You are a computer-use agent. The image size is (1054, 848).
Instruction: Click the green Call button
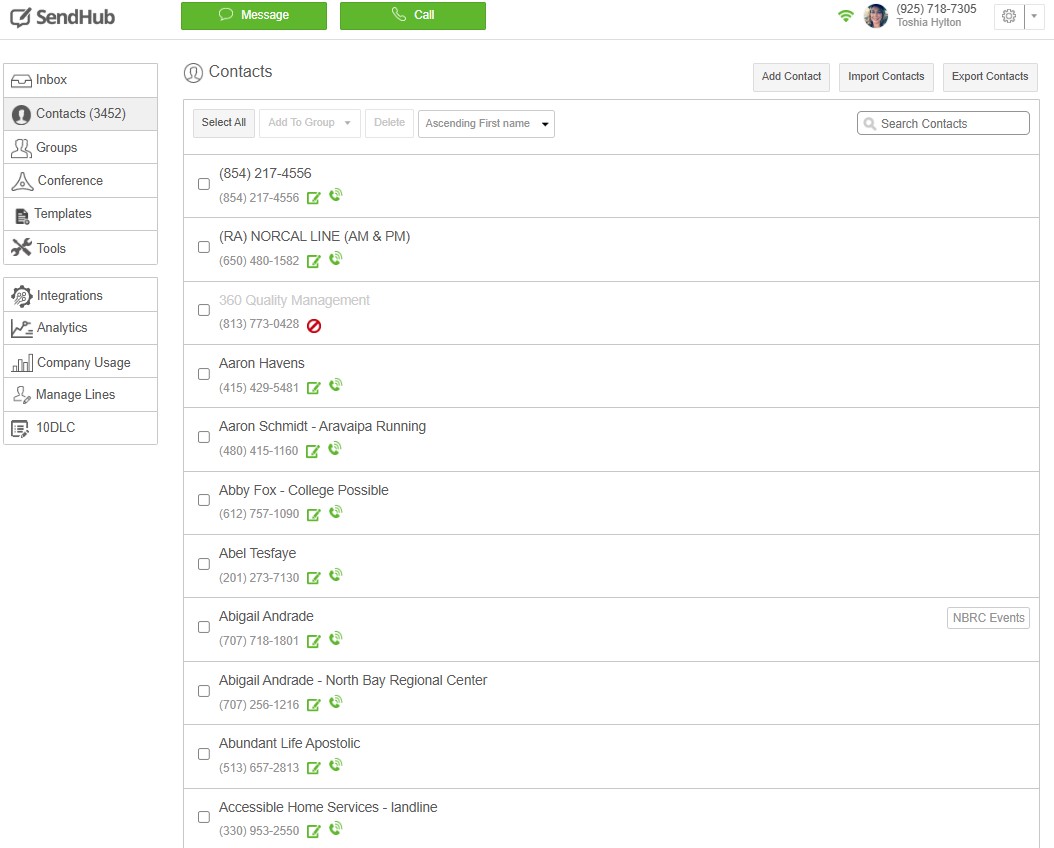tap(413, 15)
